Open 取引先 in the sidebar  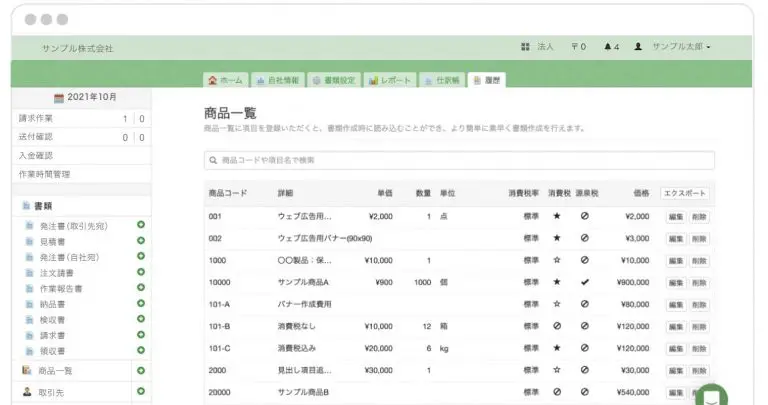[51, 393]
